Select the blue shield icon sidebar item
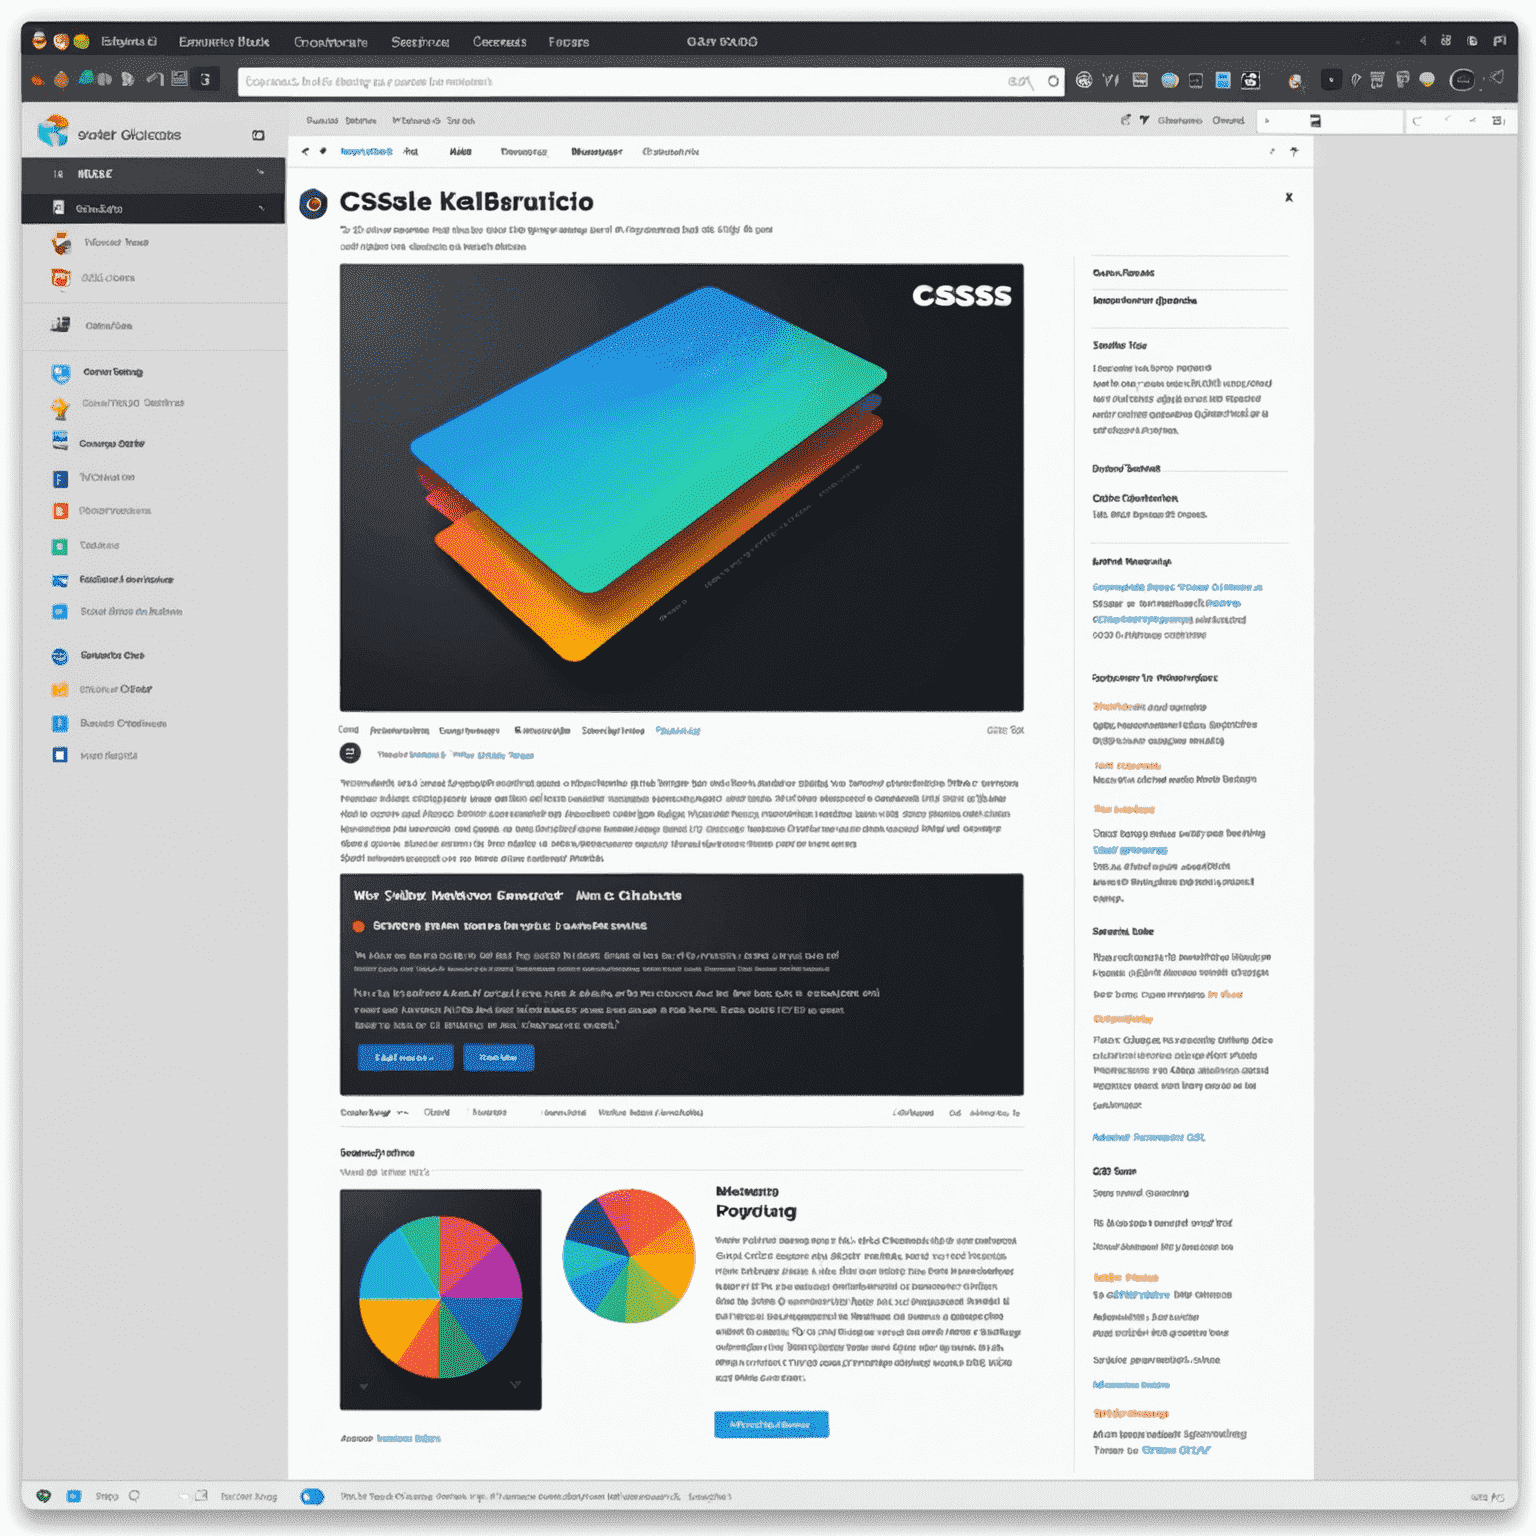Screen dimensions: 1536x1536 point(61,373)
